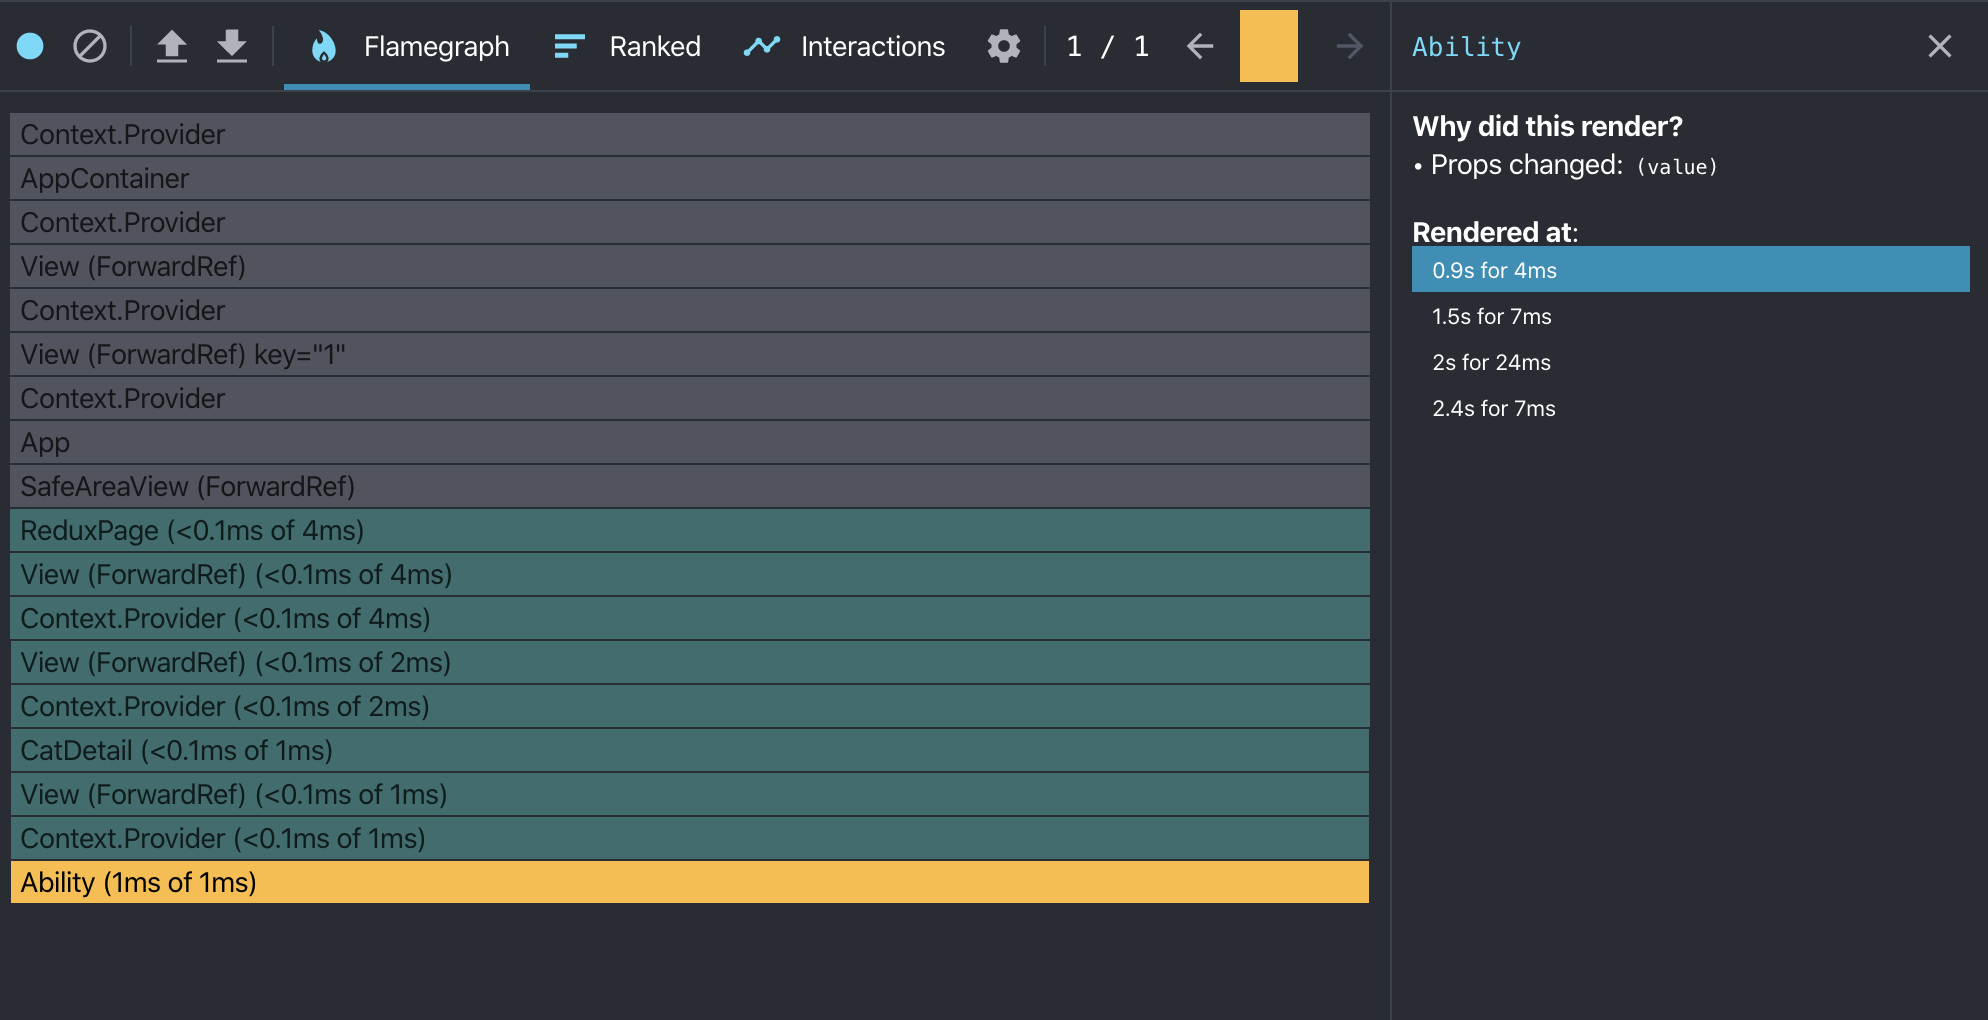
Task: Click the load profile upload icon
Action: 172,46
